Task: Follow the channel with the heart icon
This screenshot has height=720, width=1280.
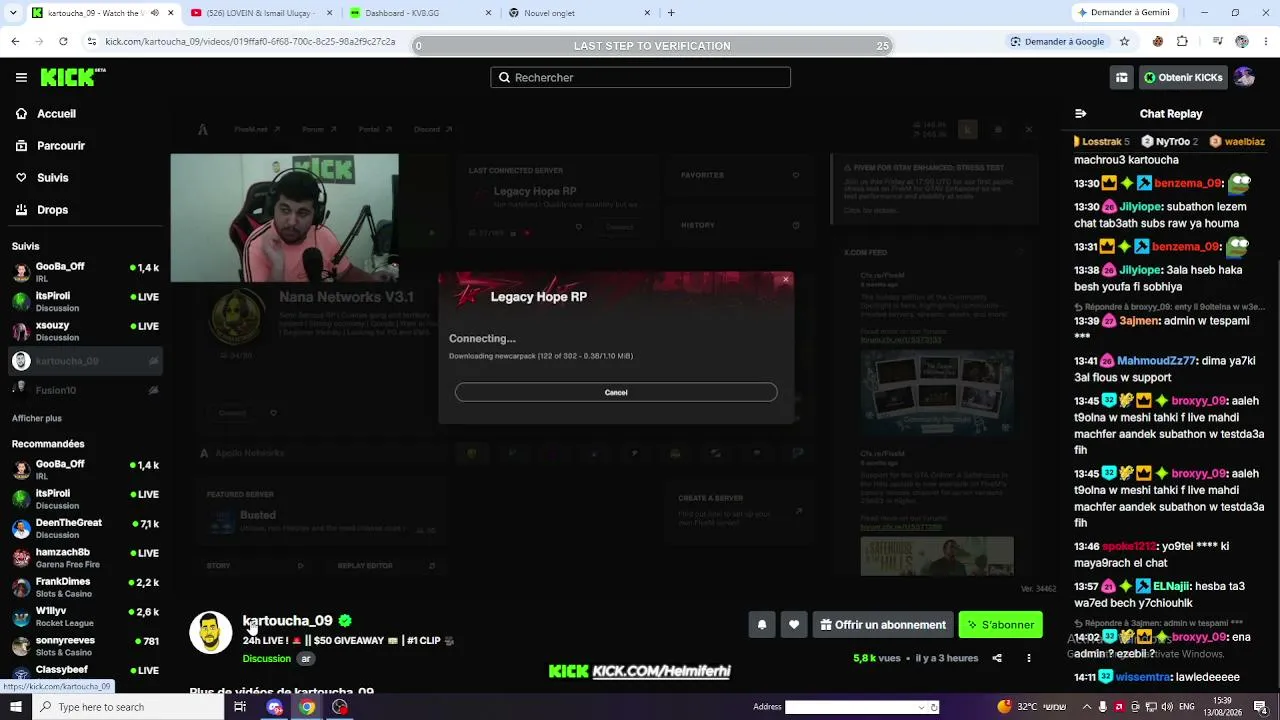Action: pyautogui.click(x=794, y=625)
